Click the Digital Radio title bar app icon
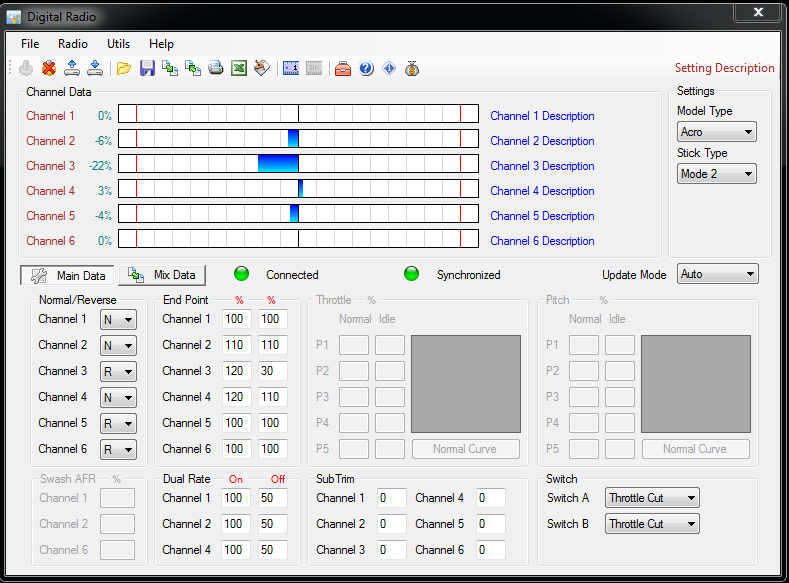 pos(14,17)
